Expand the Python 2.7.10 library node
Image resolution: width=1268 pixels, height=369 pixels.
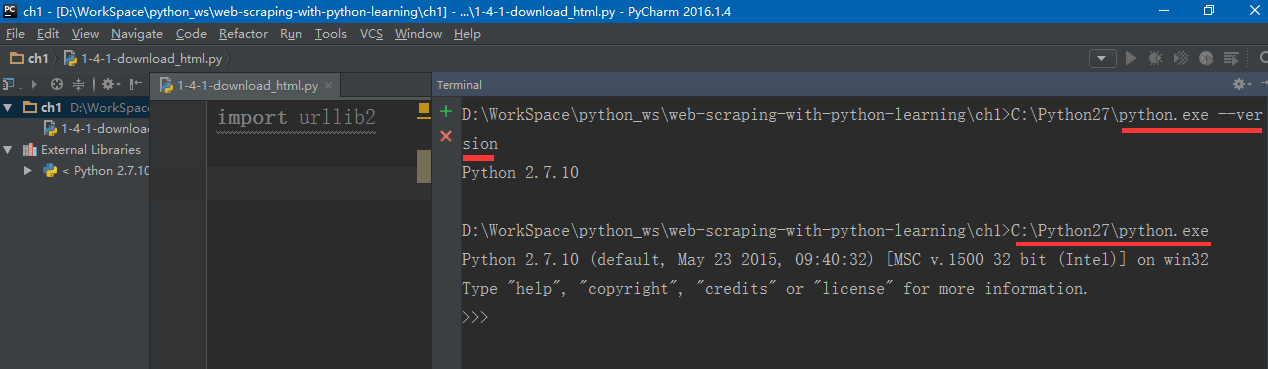[28, 170]
